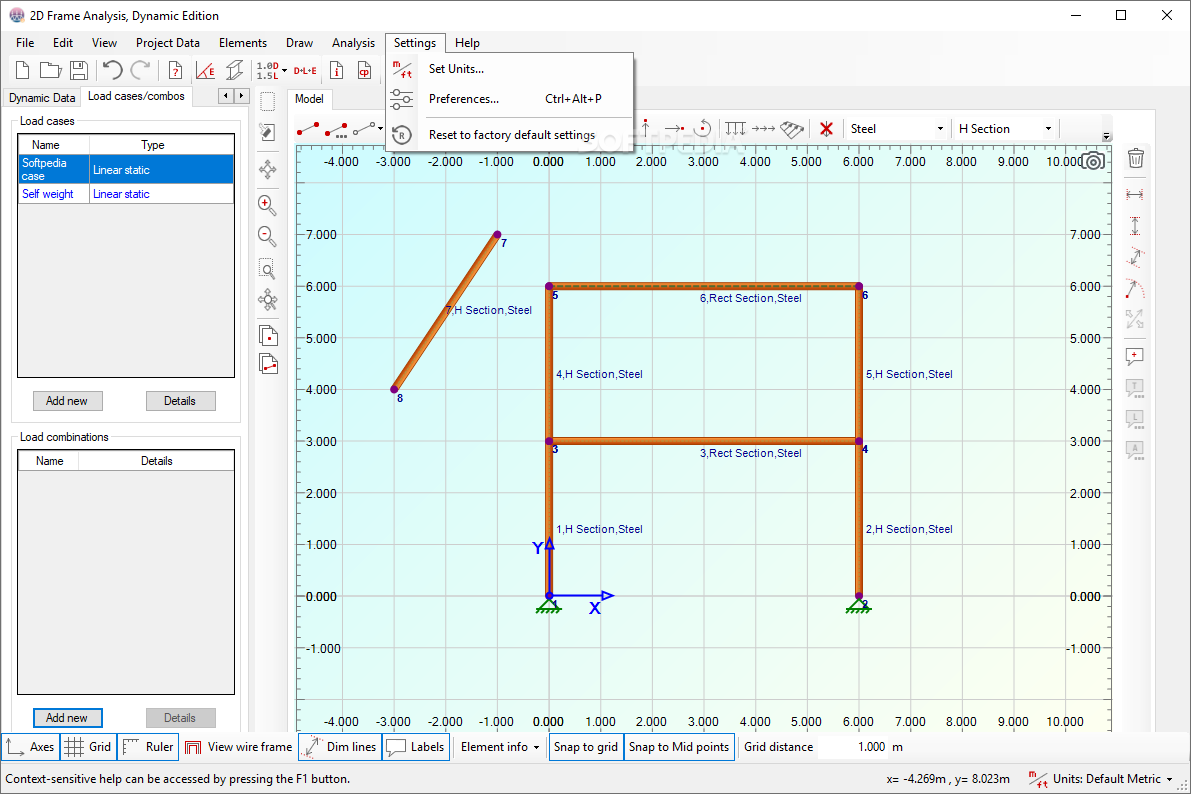The width and height of the screenshot is (1191, 794).
Task: Toggle Labels visibility
Action: tap(415, 747)
